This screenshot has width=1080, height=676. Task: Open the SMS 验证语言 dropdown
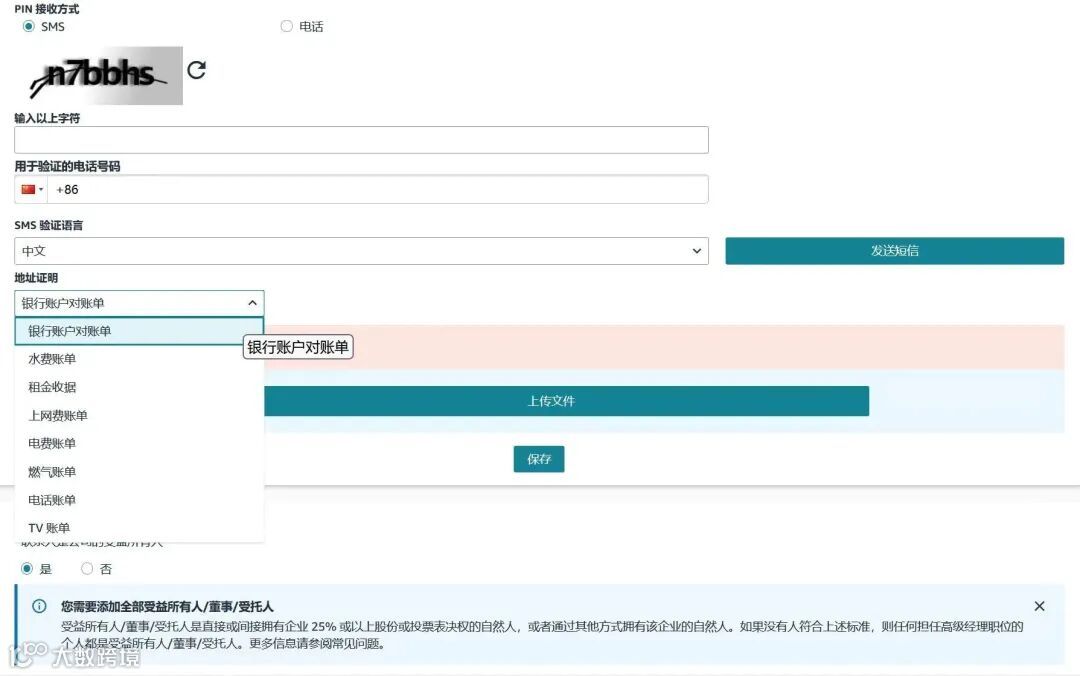click(361, 251)
